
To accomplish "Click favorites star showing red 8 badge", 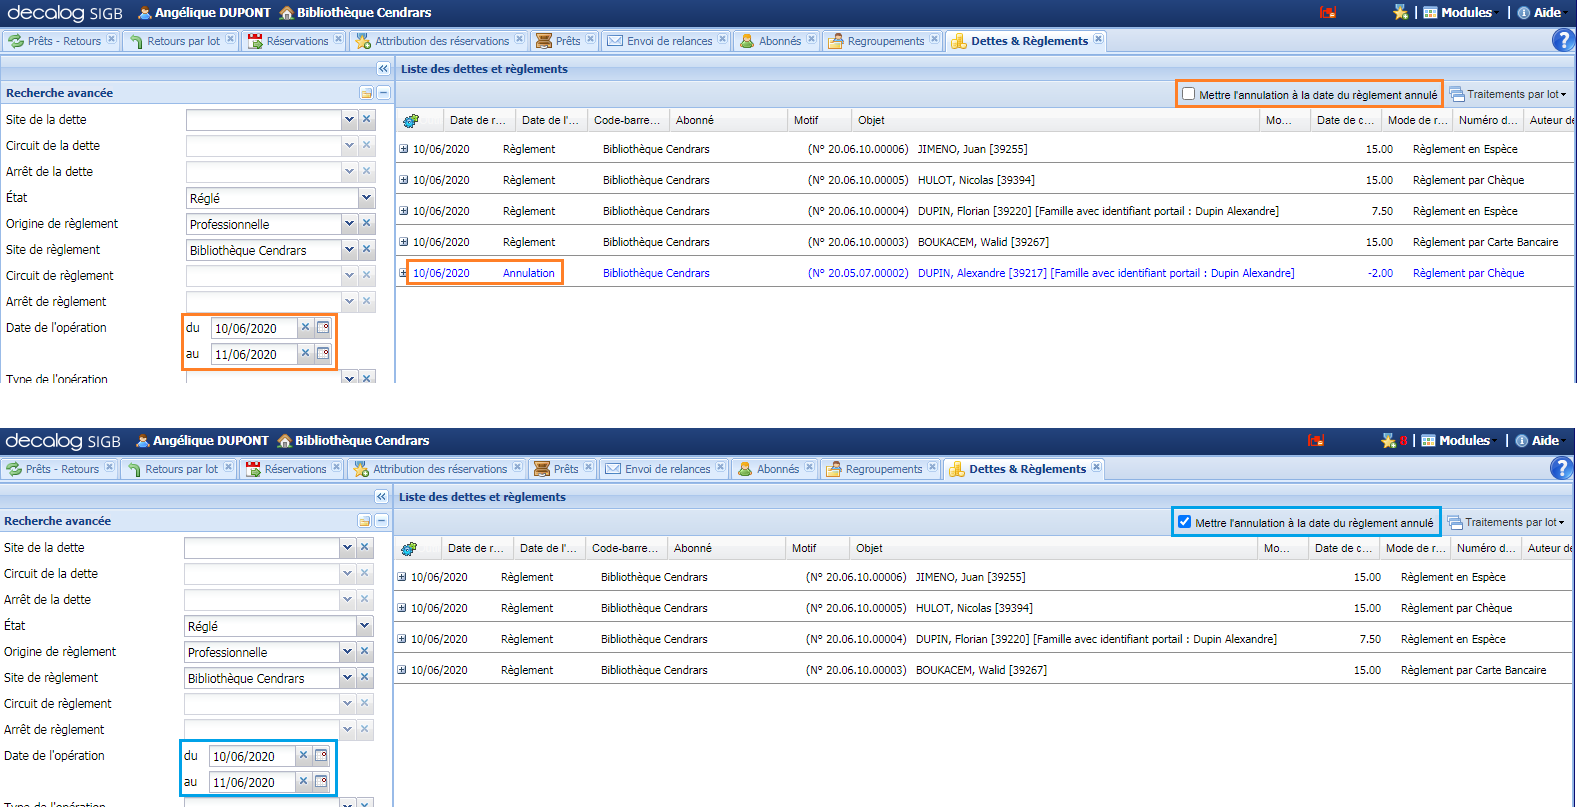I will pyautogui.click(x=1389, y=441).
